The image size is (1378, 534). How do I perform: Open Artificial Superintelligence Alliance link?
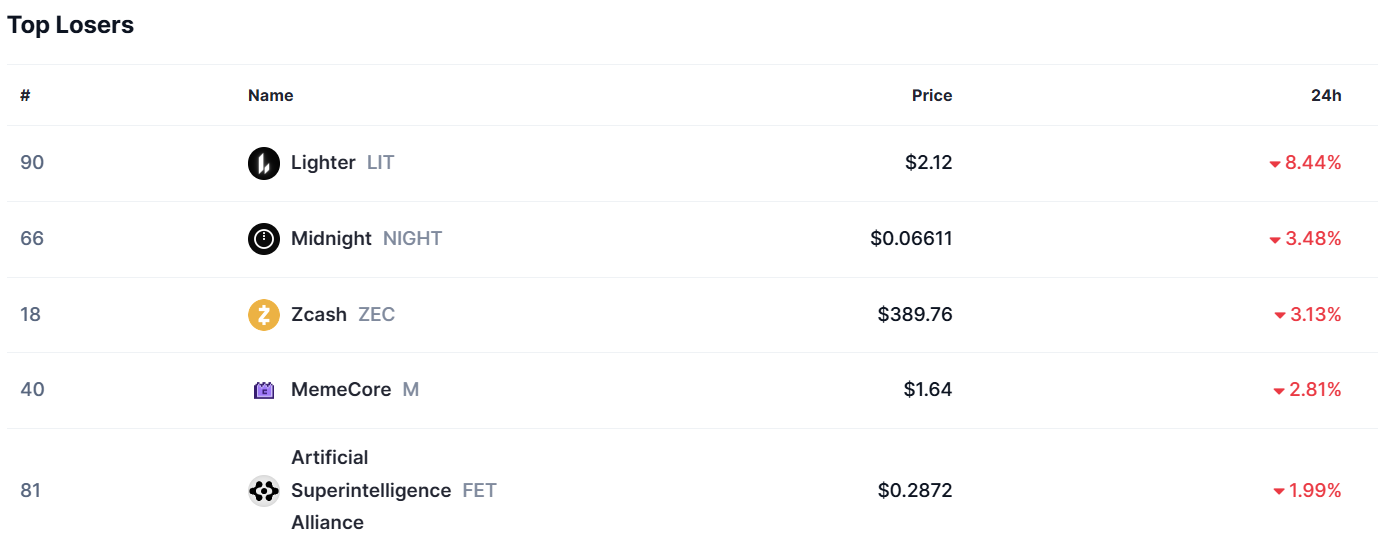click(x=370, y=491)
